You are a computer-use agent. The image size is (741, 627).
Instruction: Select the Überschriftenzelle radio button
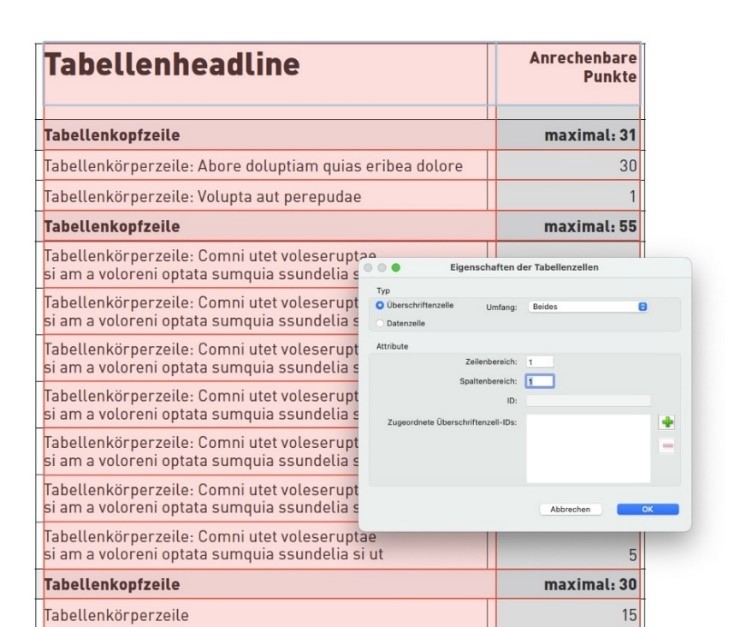pyautogui.click(x=380, y=306)
